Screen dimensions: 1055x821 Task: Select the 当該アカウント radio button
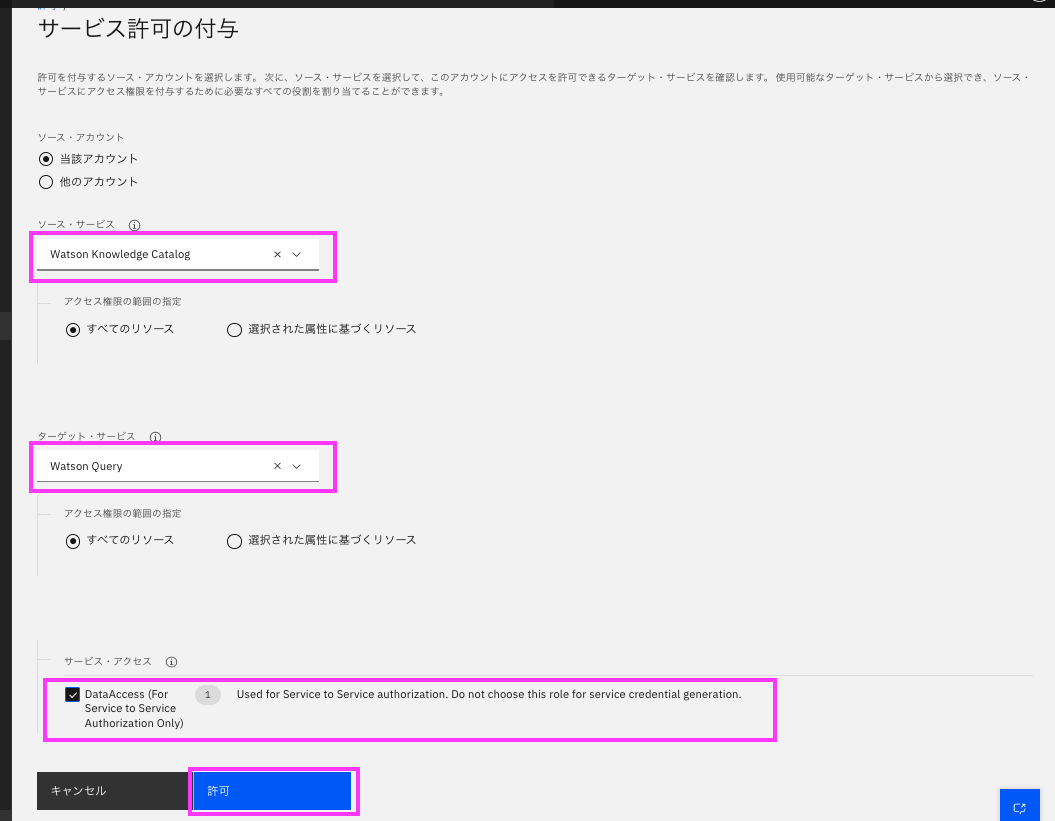46,159
